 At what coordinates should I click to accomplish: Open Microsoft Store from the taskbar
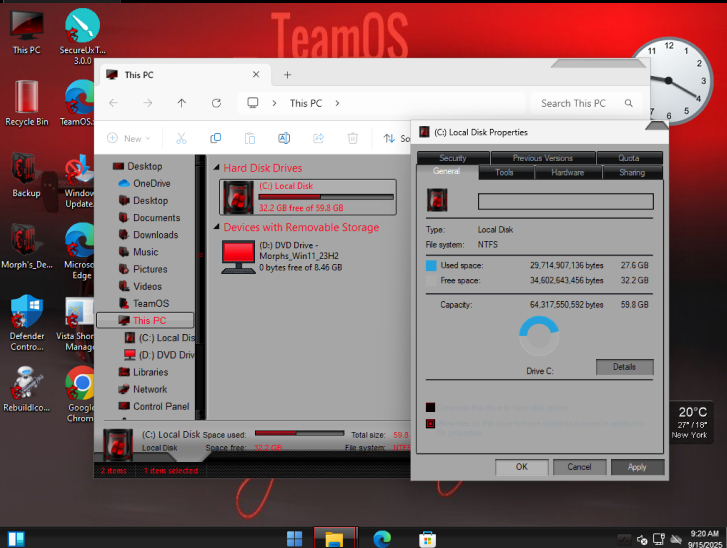click(427, 539)
